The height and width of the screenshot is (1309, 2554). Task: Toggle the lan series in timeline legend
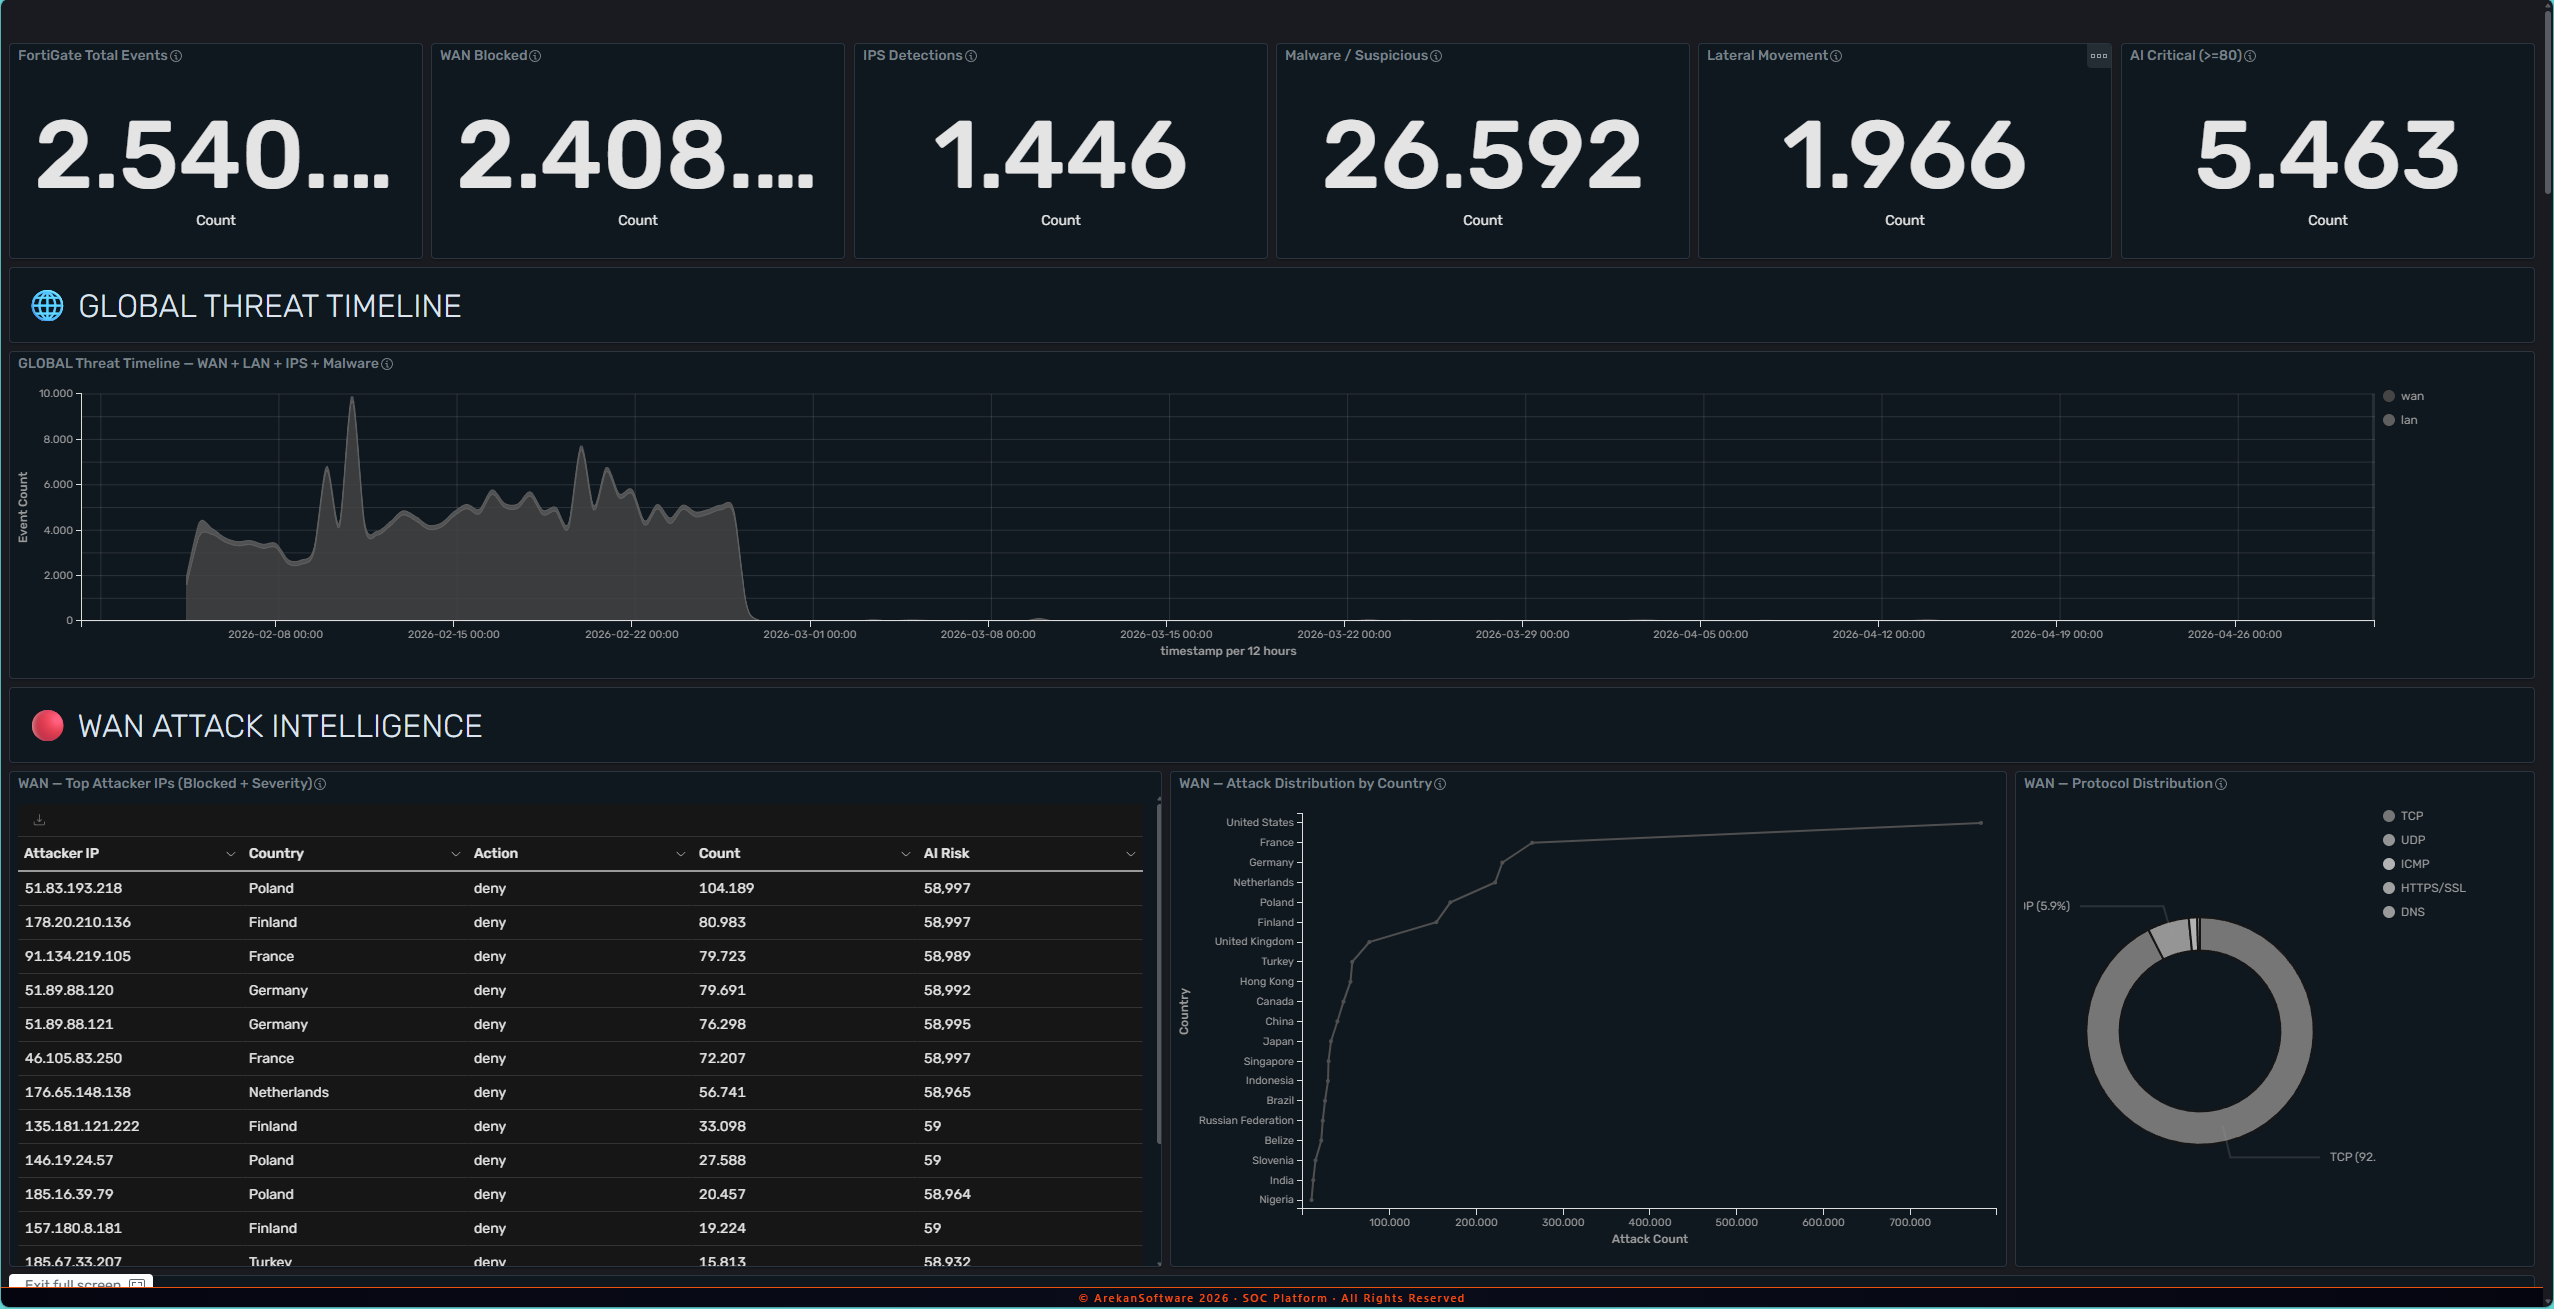click(2400, 420)
